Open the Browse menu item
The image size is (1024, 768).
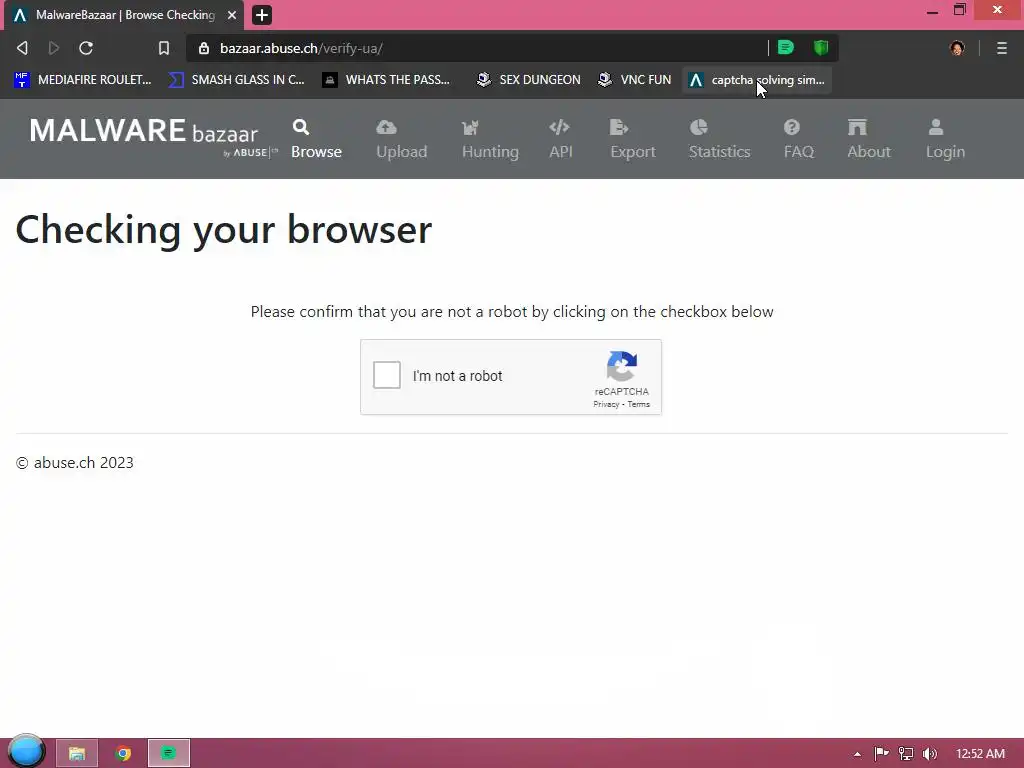tap(316, 138)
